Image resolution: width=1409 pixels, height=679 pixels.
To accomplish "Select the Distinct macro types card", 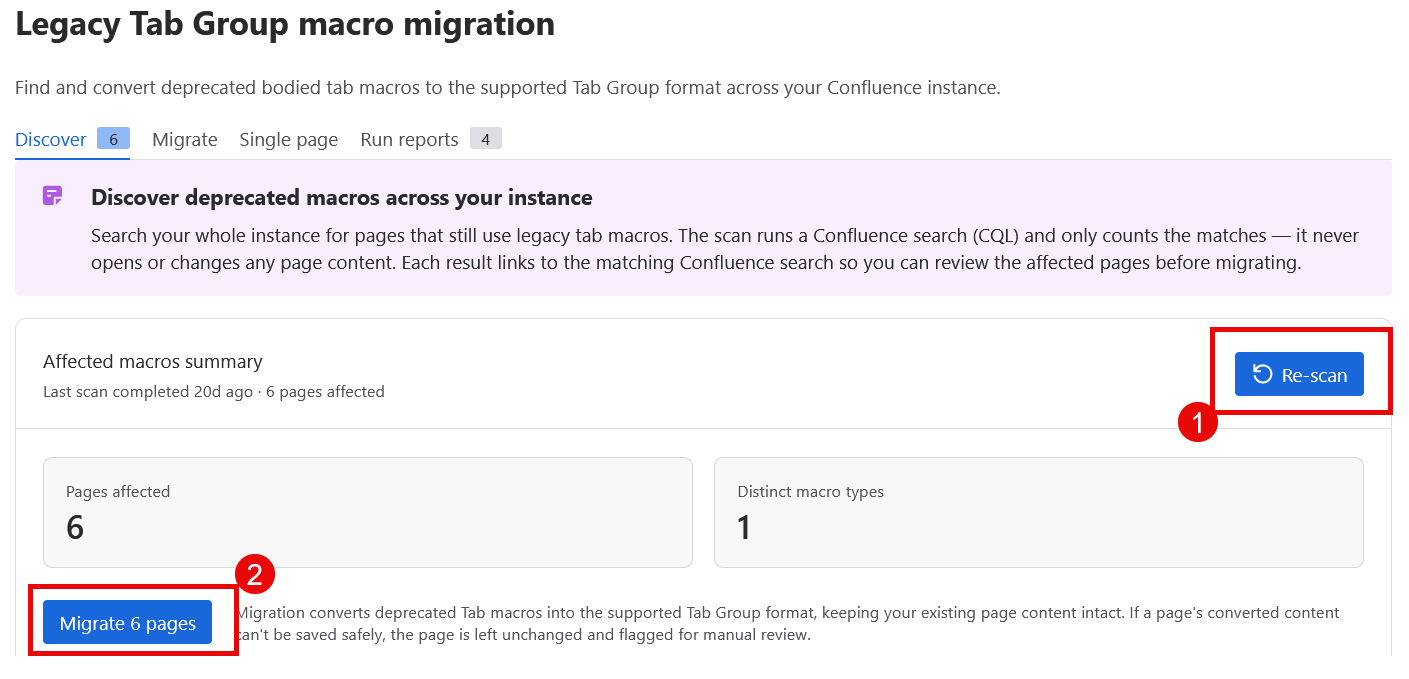I will click(1039, 513).
